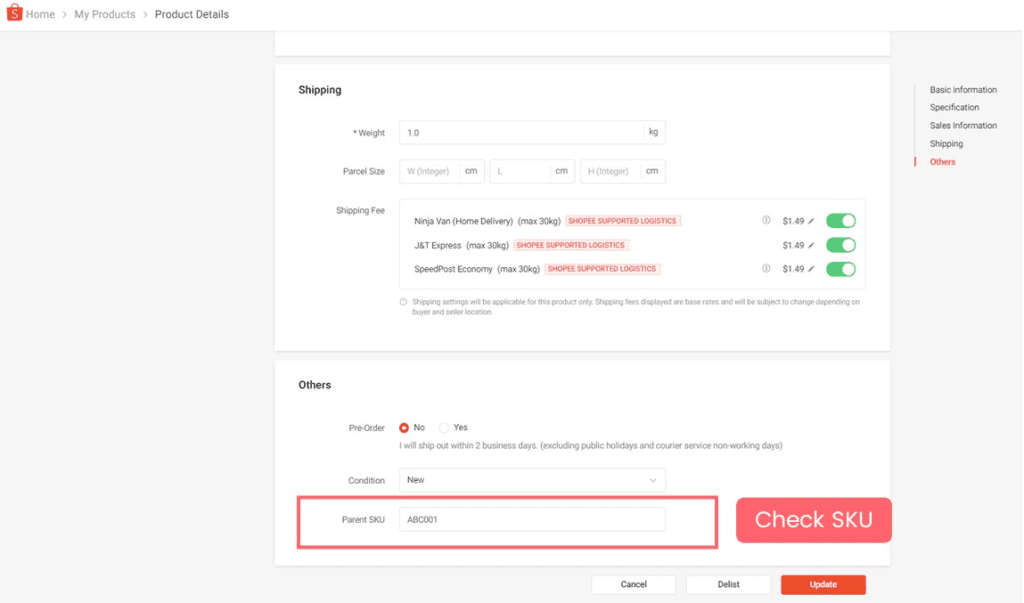Viewport: 1024px width, 603px height.
Task: Edit Ninja Van shipping fee pencil icon
Action: [x=811, y=221]
